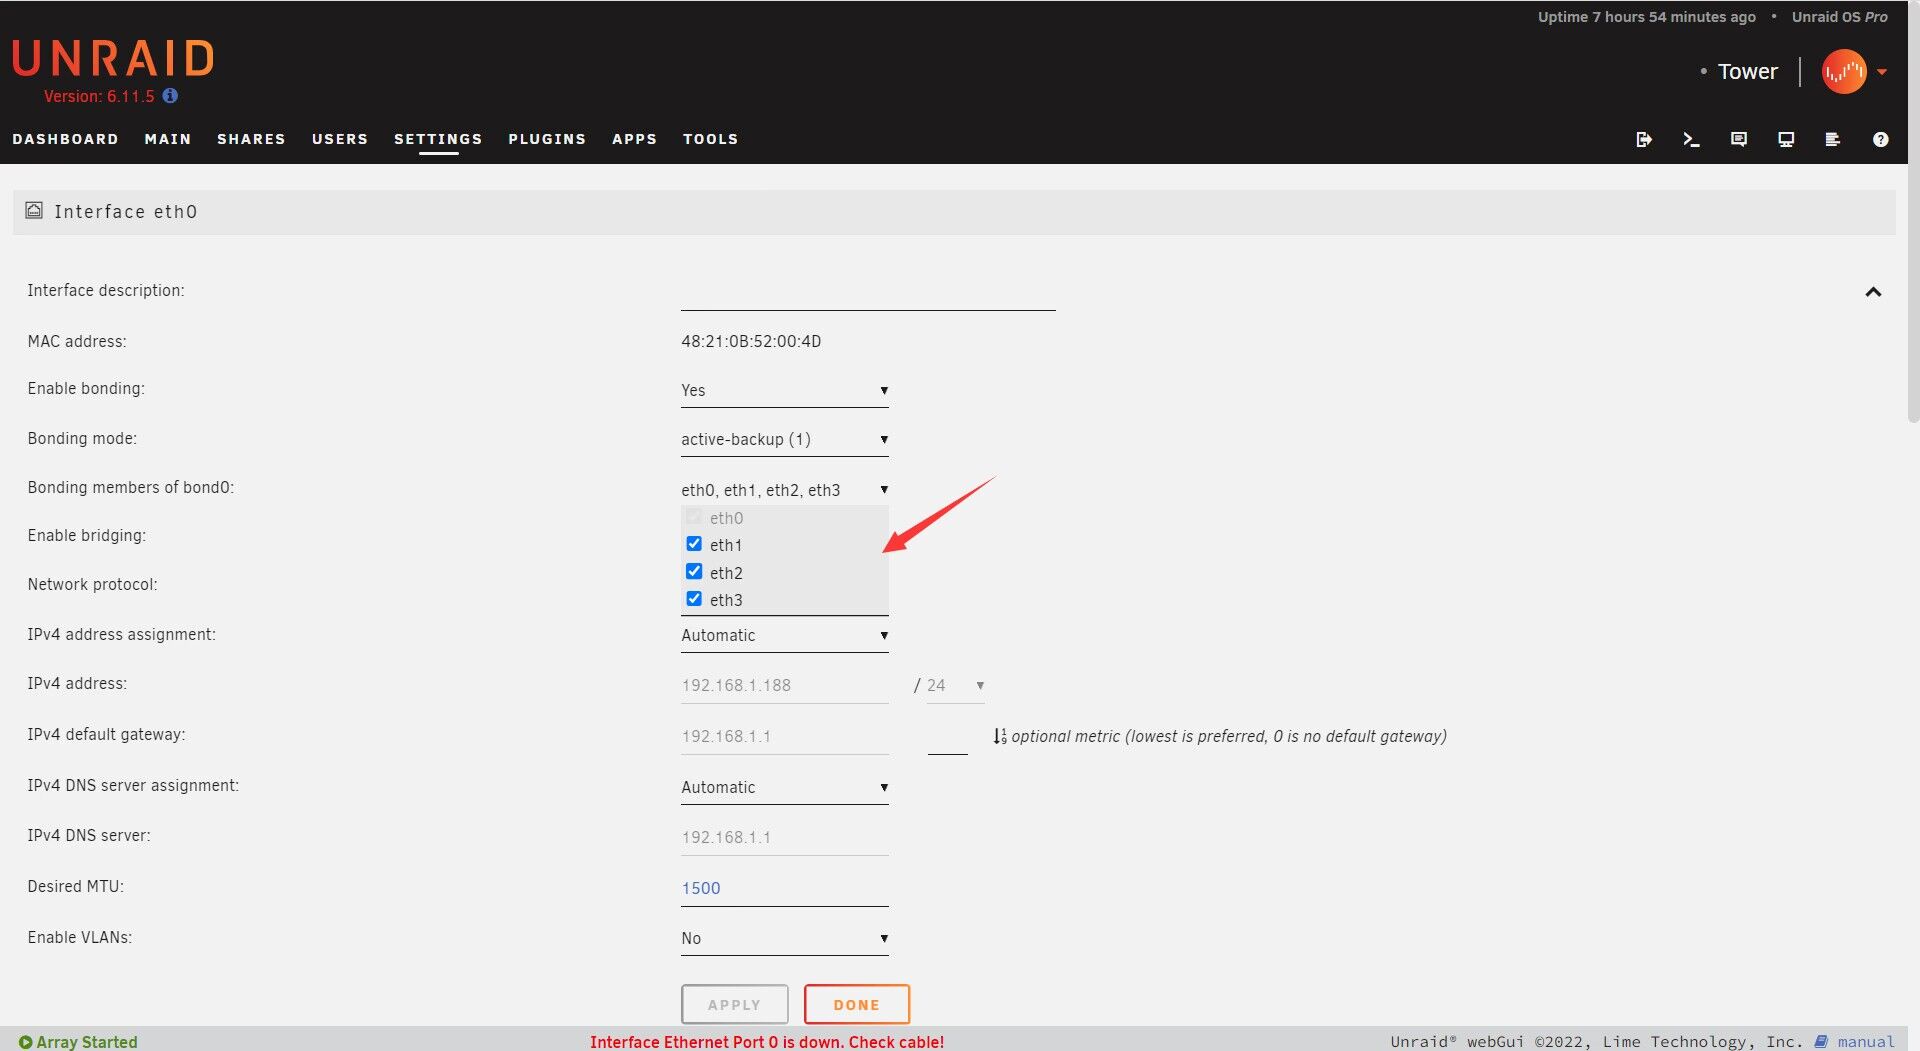Click the help question mark icon
The width and height of the screenshot is (1920, 1051).
(1880, 139)
